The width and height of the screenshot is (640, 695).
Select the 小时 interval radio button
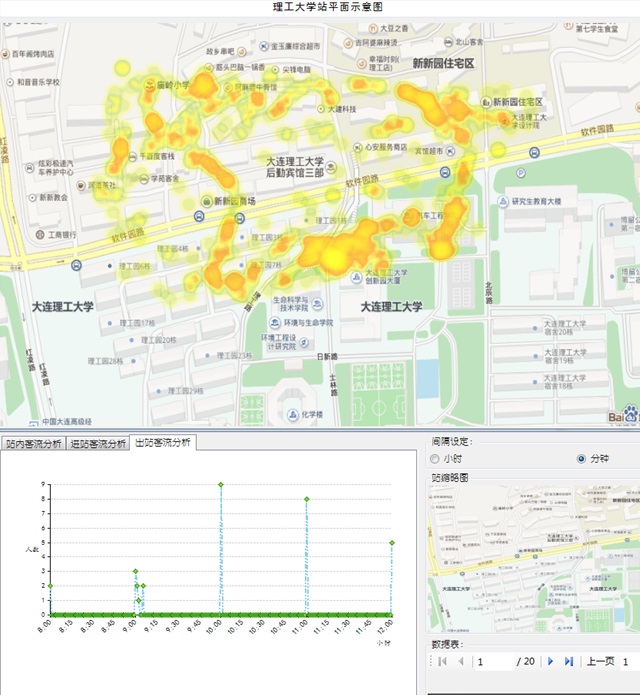434,458
